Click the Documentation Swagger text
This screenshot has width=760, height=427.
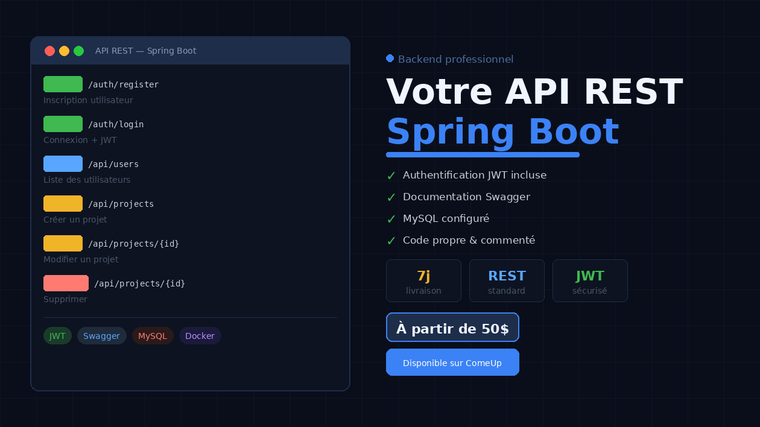466,197
